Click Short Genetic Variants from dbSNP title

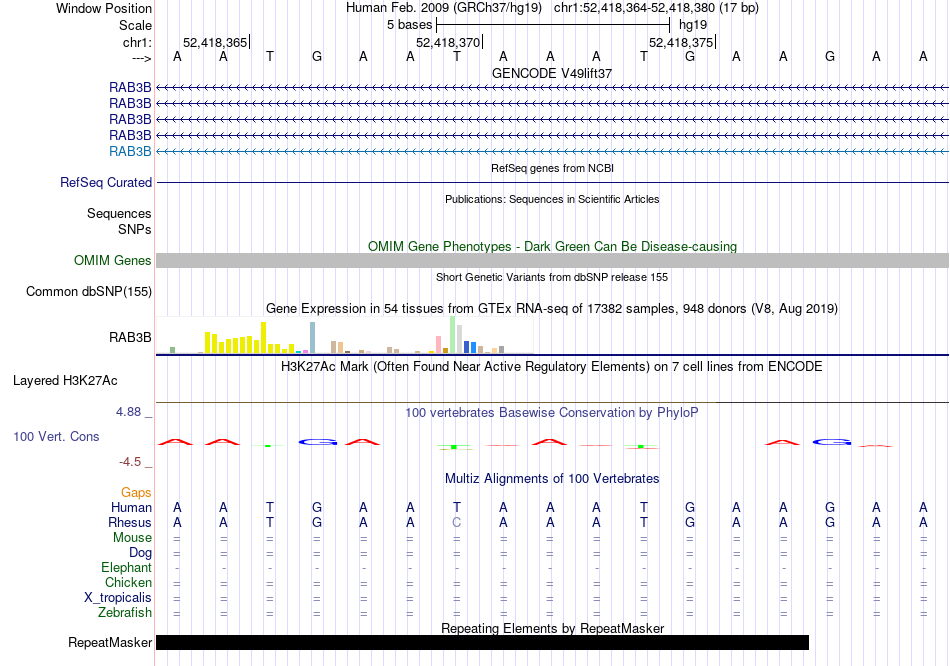(x=552, y=278)
